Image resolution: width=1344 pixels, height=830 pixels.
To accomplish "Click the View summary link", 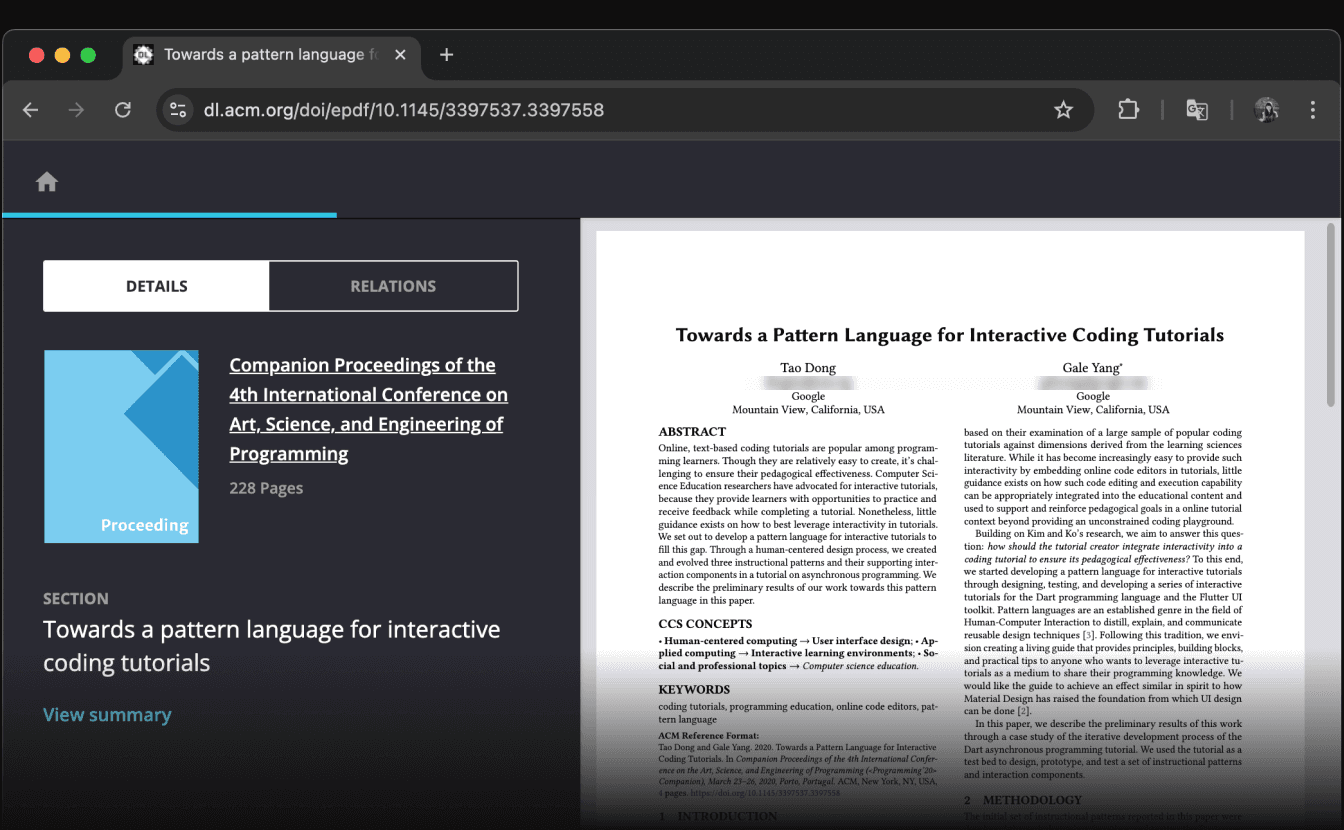I will 107,714.
